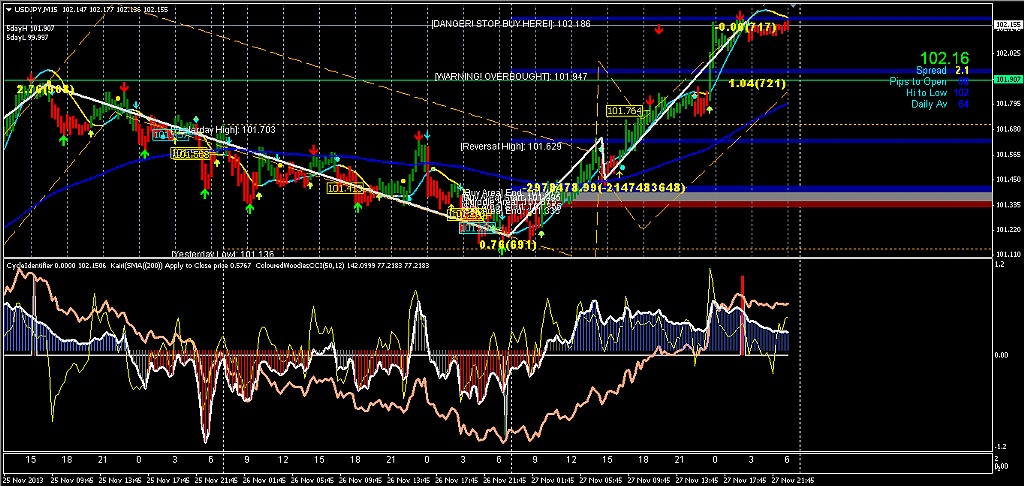This screenshot has height=486, width=1024.
Task: Click the 25 Nov 2013 date on time axis
Action: [23, 481]
